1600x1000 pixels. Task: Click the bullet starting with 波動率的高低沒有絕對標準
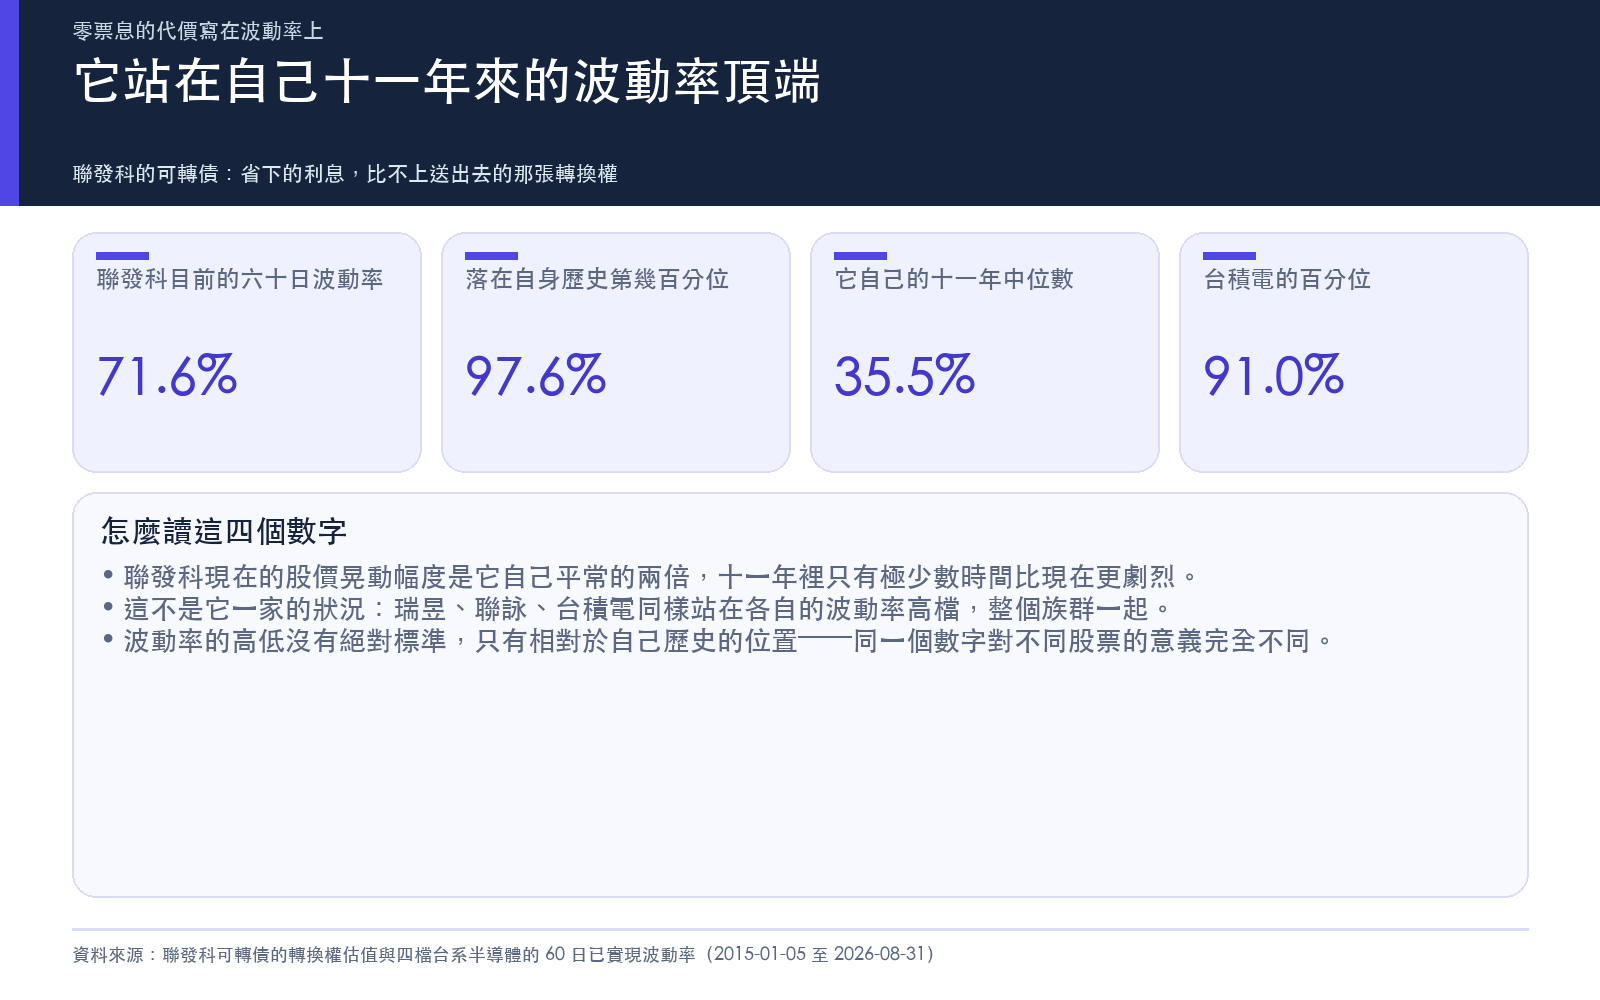[x=718, y=641]
